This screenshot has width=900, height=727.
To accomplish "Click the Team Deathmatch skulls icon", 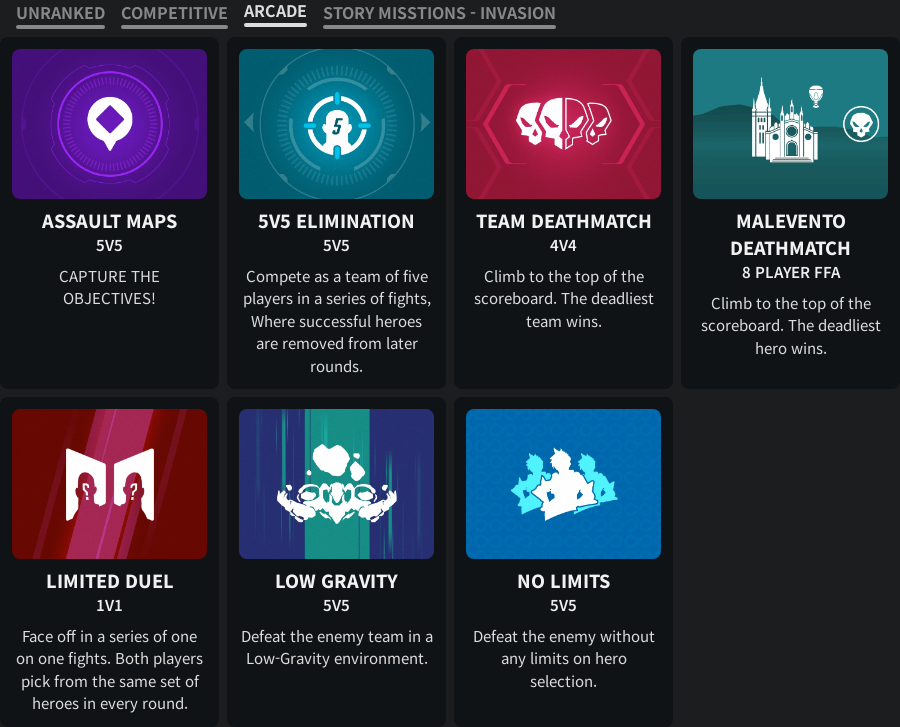I will point(563,123).
